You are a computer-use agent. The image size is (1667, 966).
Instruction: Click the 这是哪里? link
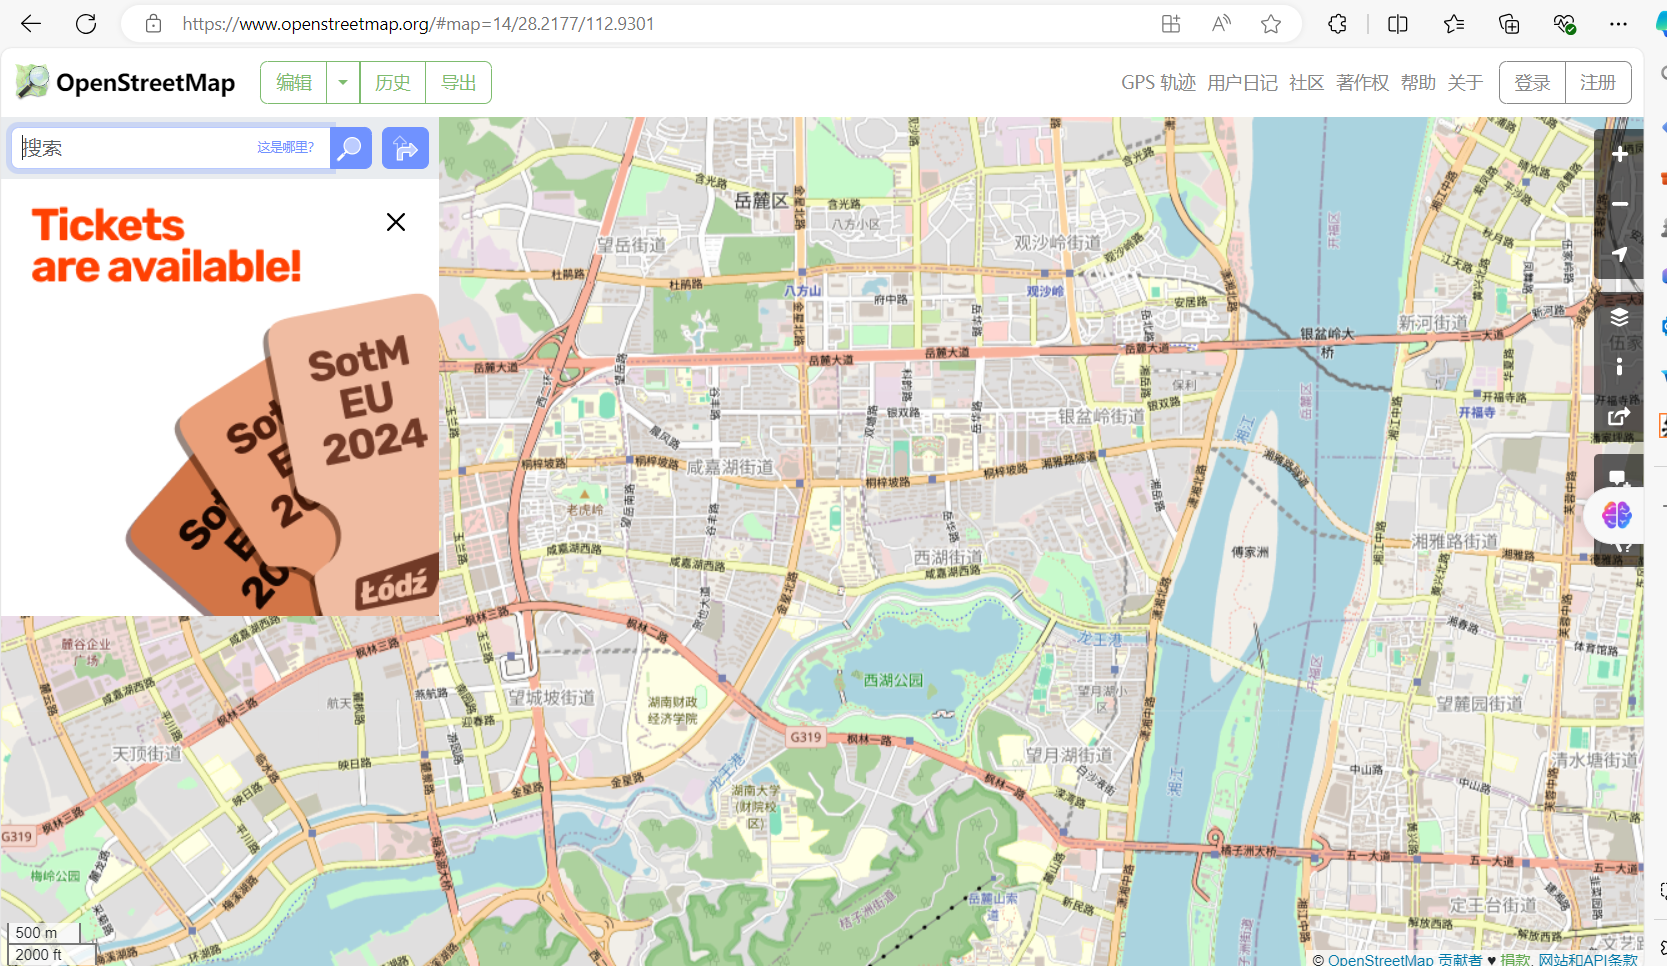(285, 148)
